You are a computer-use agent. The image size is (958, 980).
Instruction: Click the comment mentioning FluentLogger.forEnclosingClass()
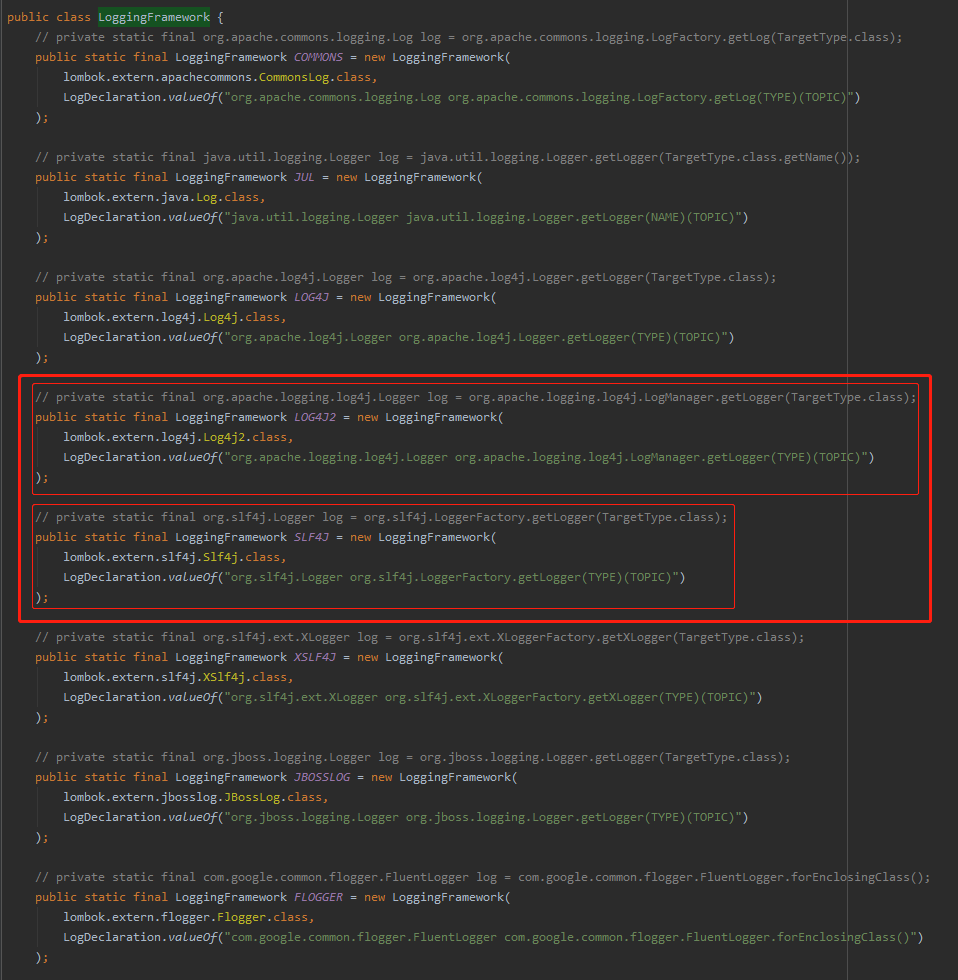click(482, 877)
